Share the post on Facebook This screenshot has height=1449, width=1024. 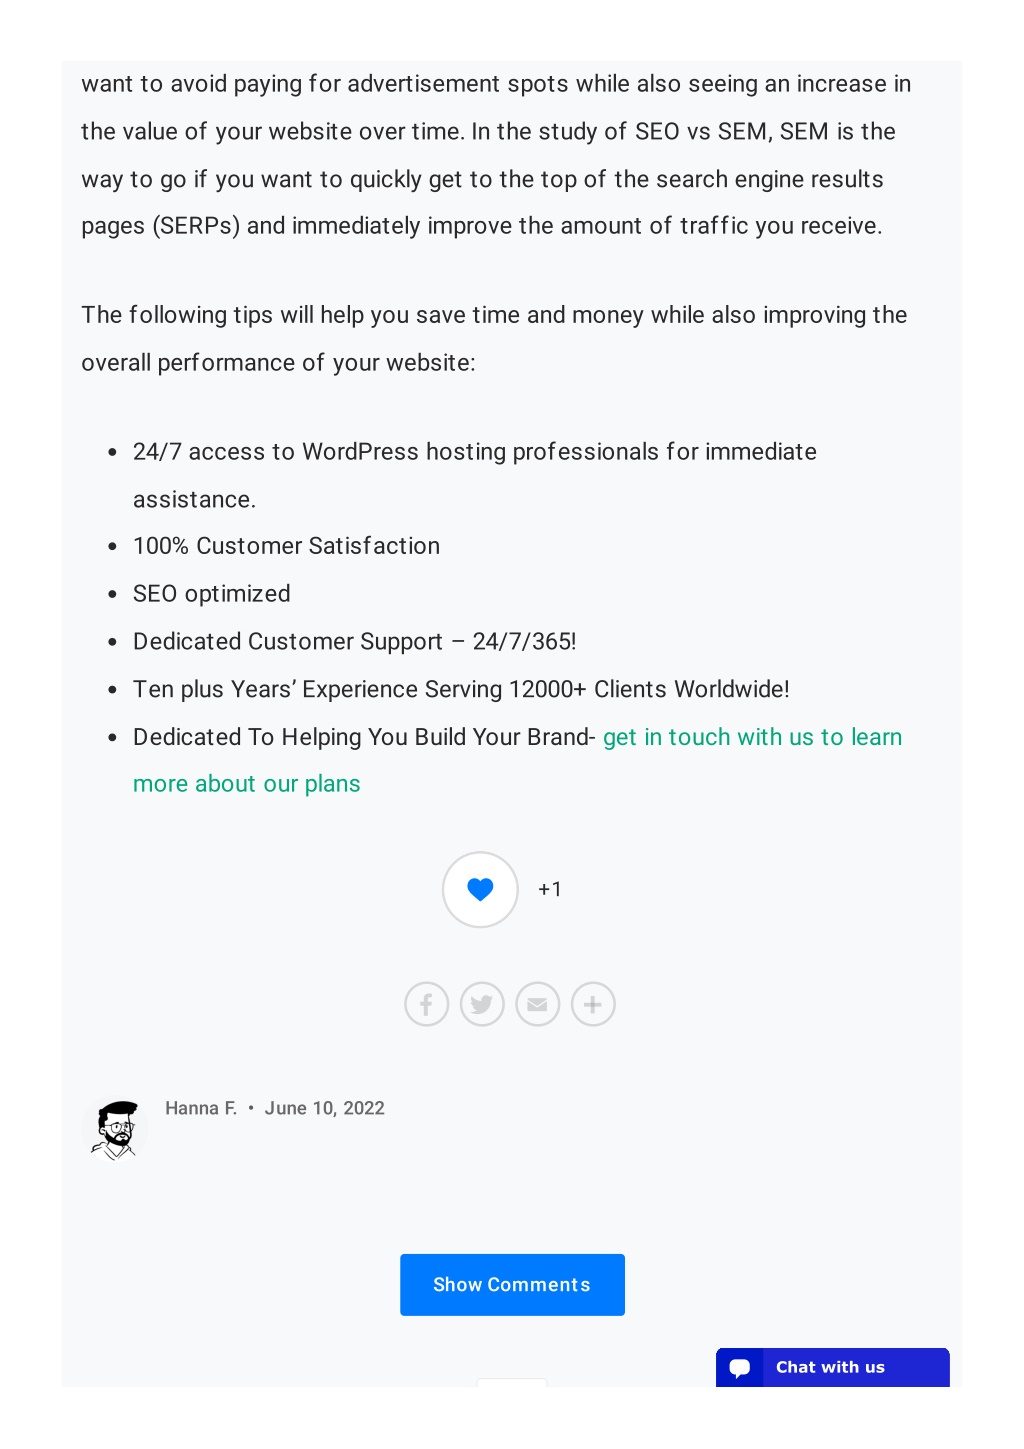426,1004
